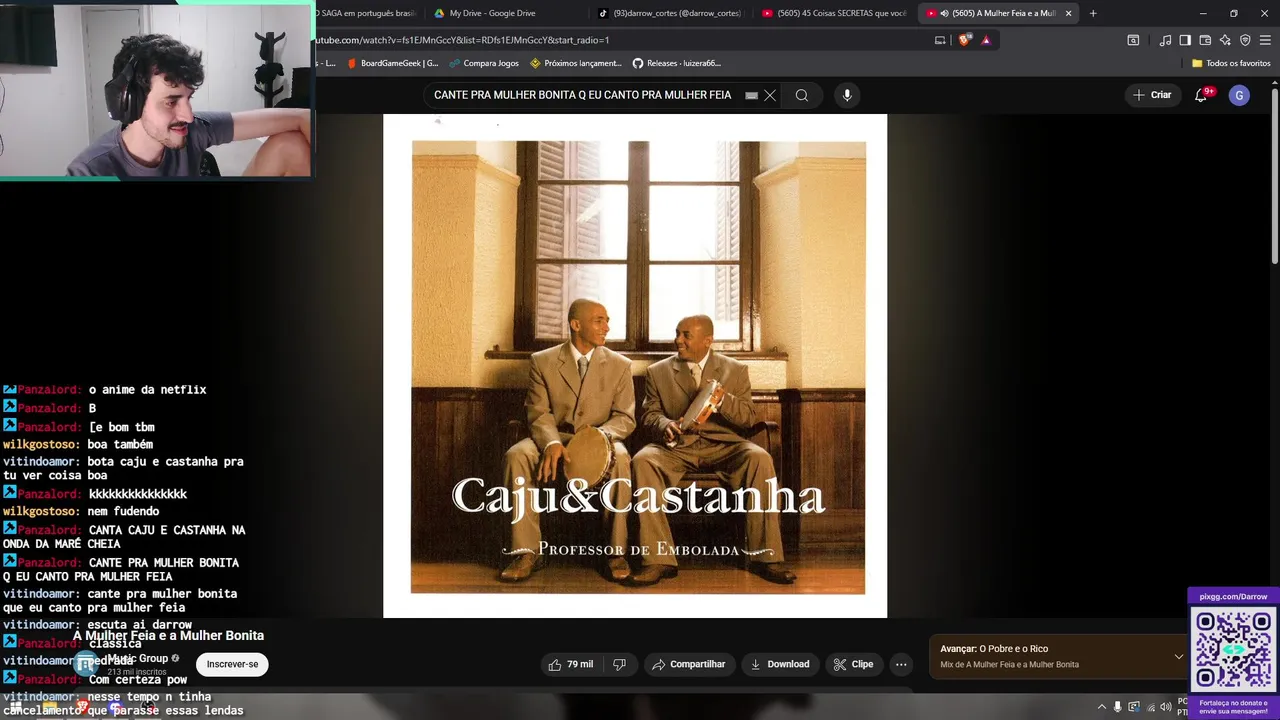Image resolution: width=1280 pixels, height=720 pixels.
Task: Switch to the SAGA em português tab
Action: pos(366,13)
